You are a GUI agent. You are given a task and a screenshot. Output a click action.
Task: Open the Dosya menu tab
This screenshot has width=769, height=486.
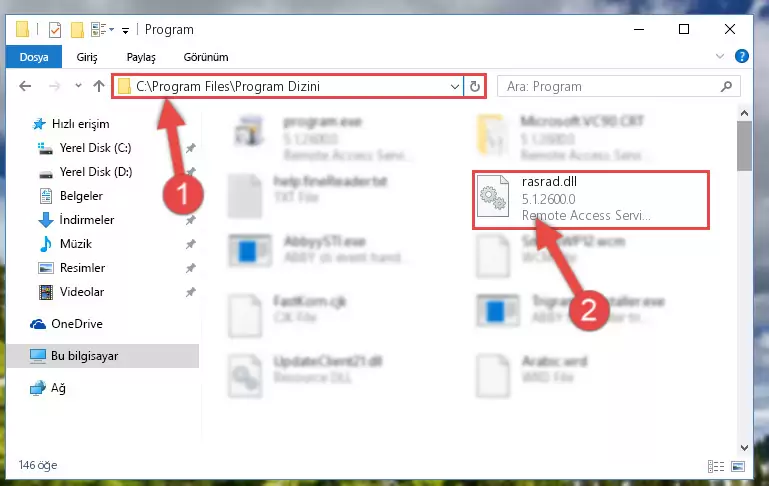[34, 57]
